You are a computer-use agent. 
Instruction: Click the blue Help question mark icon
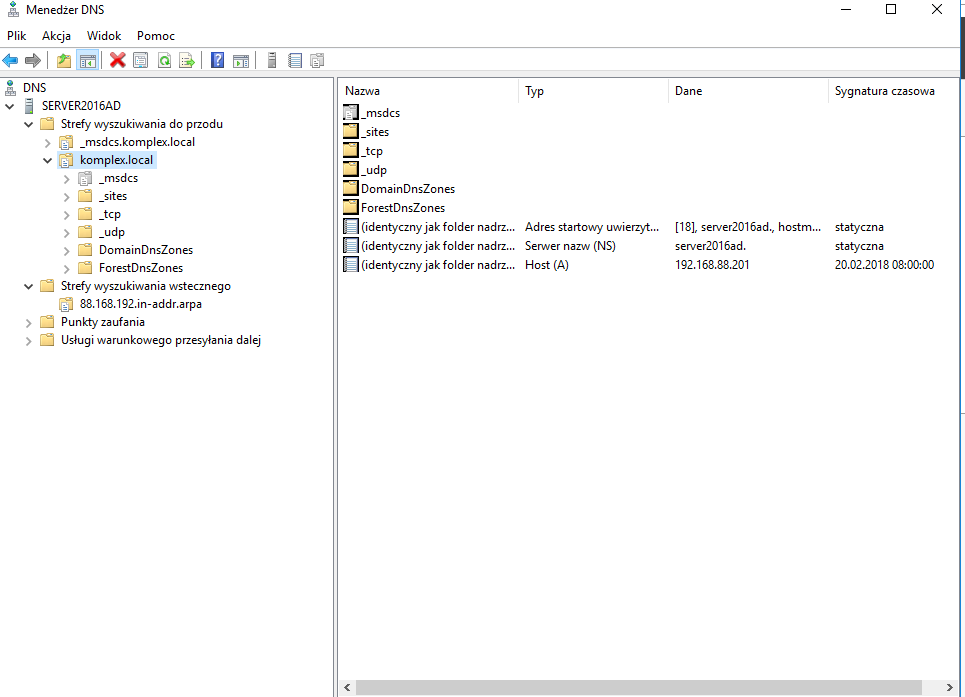click(x=217, y=60)
